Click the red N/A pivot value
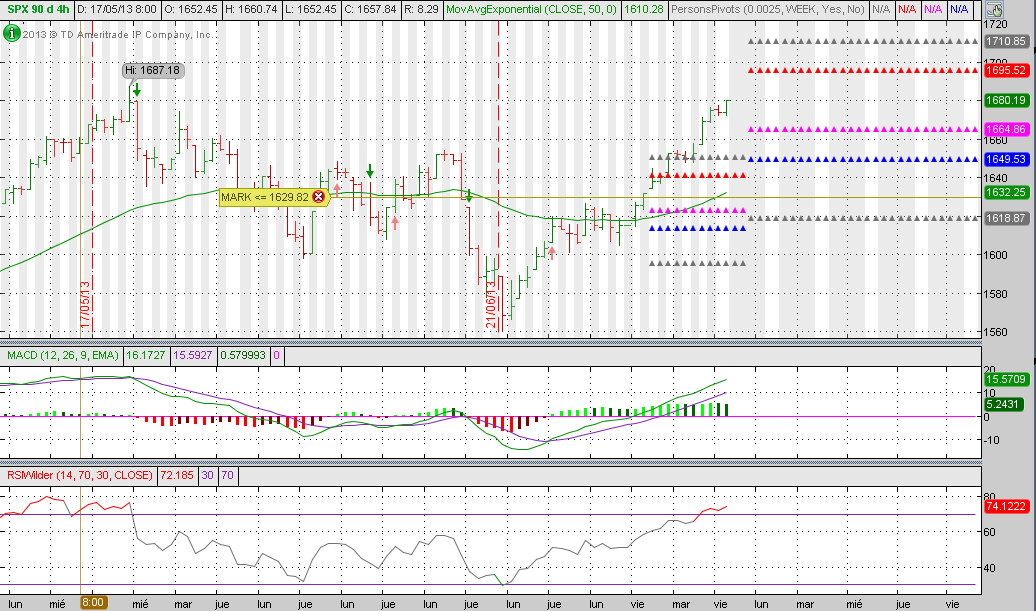Screen dimensions: 1036x611 pos(906,9)
